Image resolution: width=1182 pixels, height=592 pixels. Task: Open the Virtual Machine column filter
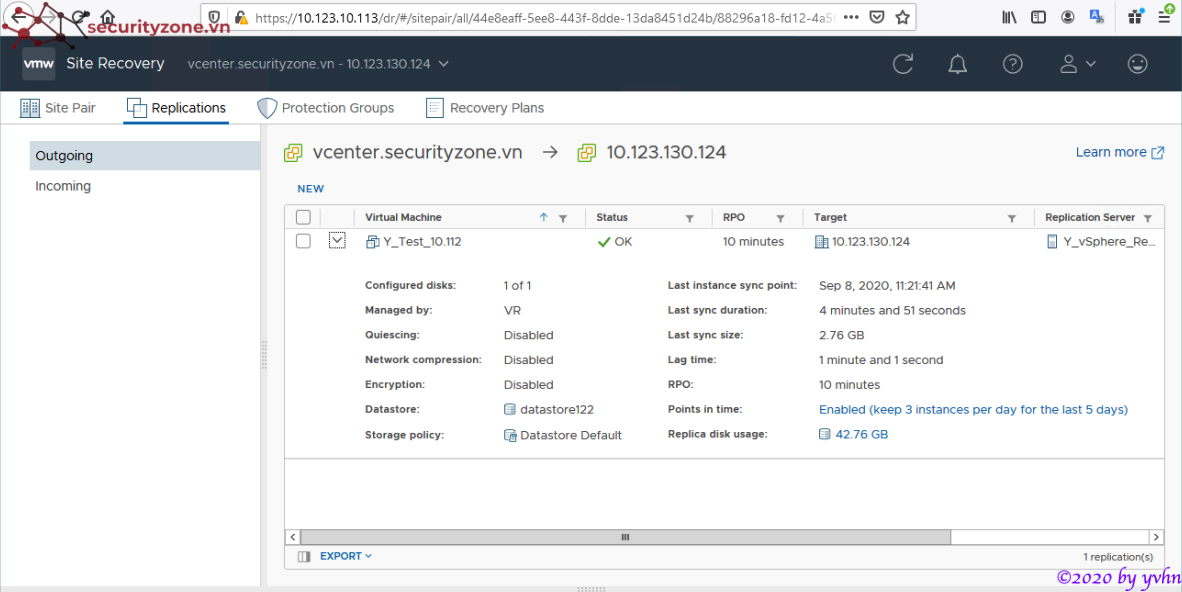click(x=562, y=219)
